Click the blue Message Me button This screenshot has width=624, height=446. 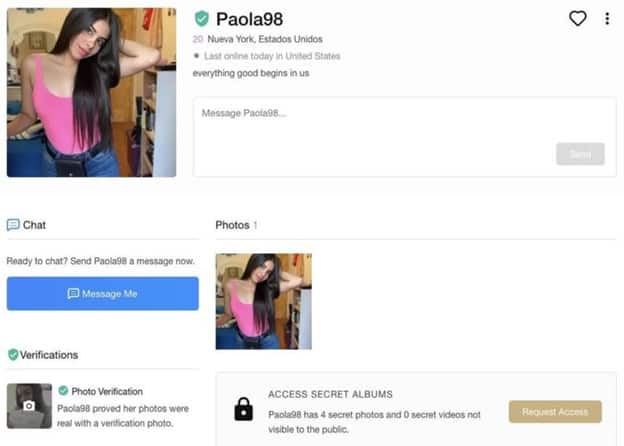pos(103,294)
